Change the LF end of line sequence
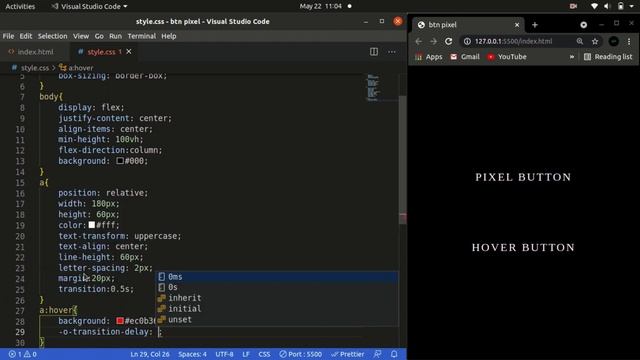The image size is (640, 360). pyautogui.click(x=246, y=354)
